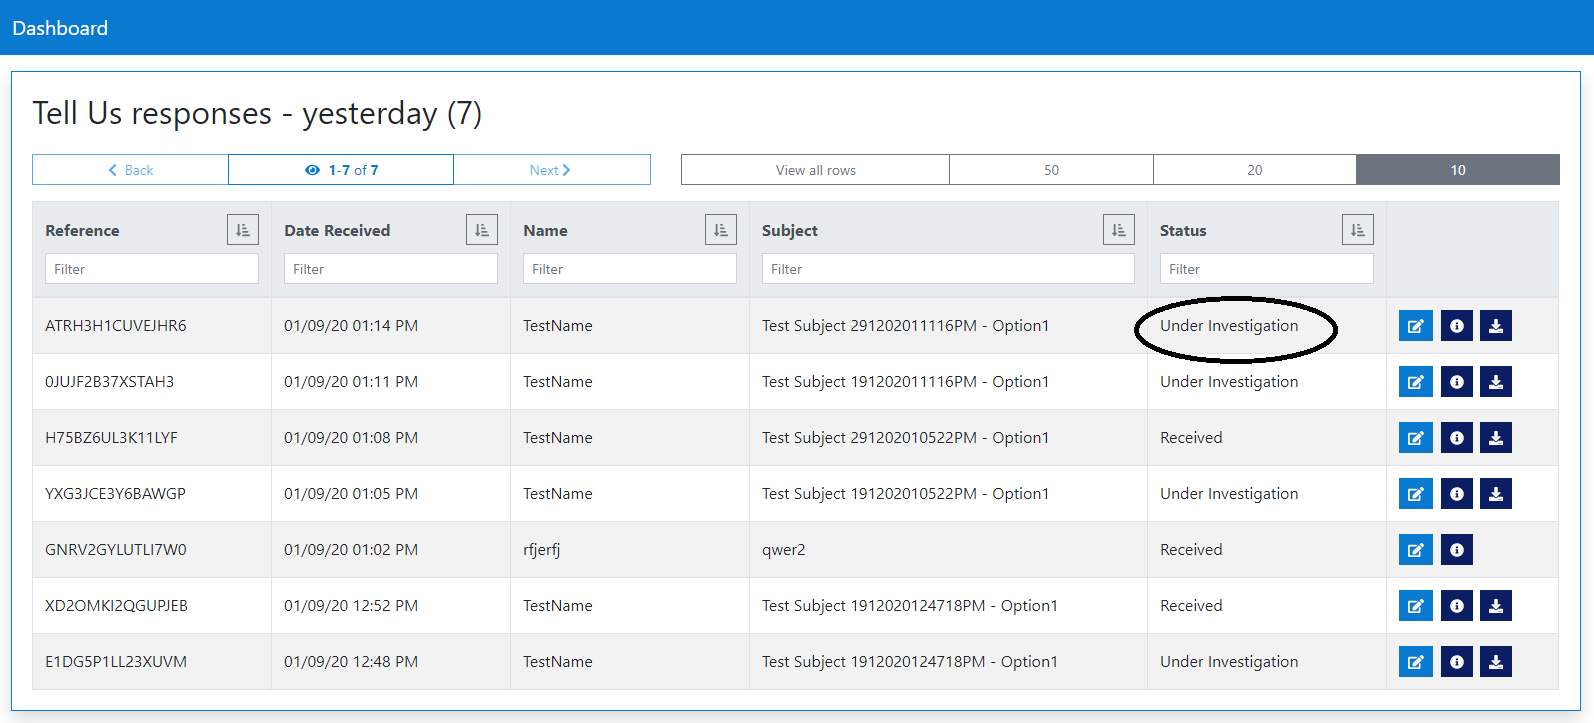Toggle sort order on Name column
Image resolution: width=1594 pixels, height=723 pixels.
coord(720,230)
